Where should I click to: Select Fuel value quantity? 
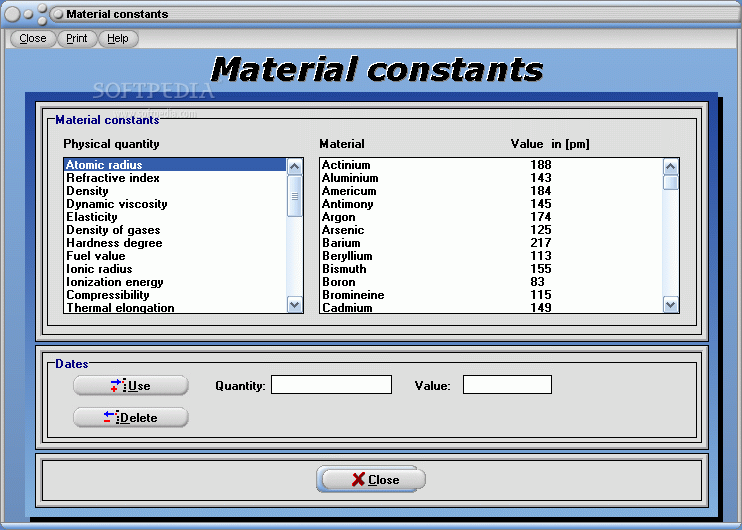(175, 256)
